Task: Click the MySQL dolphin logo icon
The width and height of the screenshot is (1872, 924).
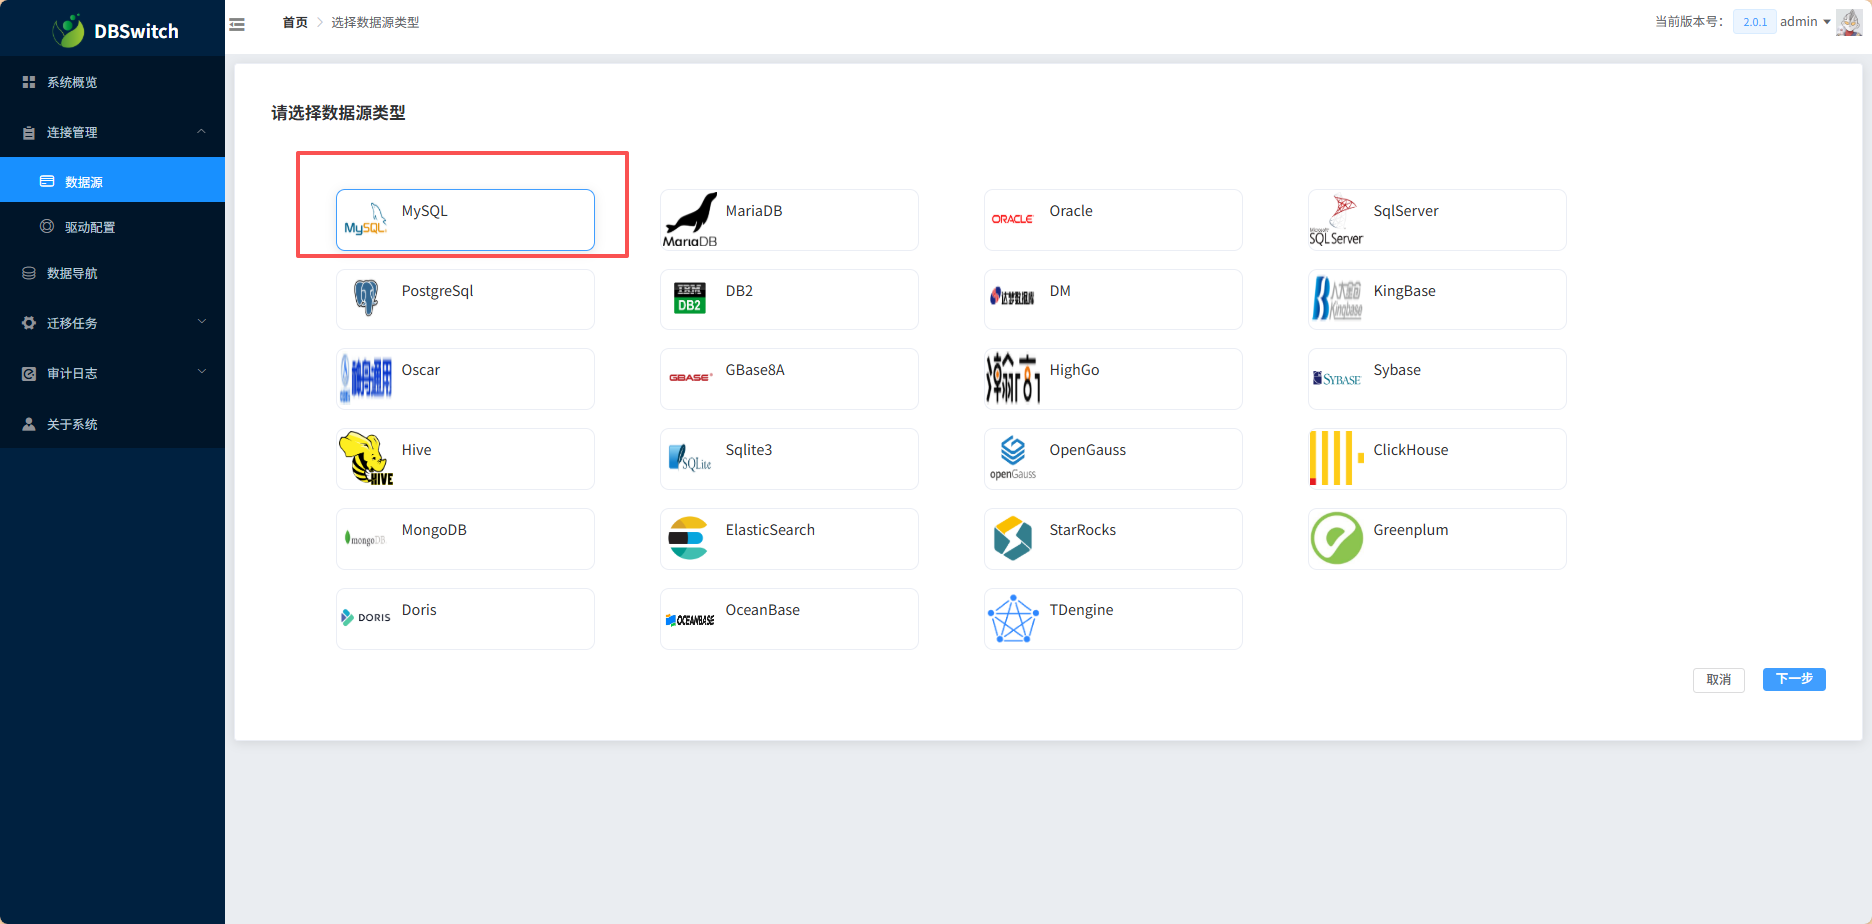Action: pyautogui.click(x=365, y=219)
